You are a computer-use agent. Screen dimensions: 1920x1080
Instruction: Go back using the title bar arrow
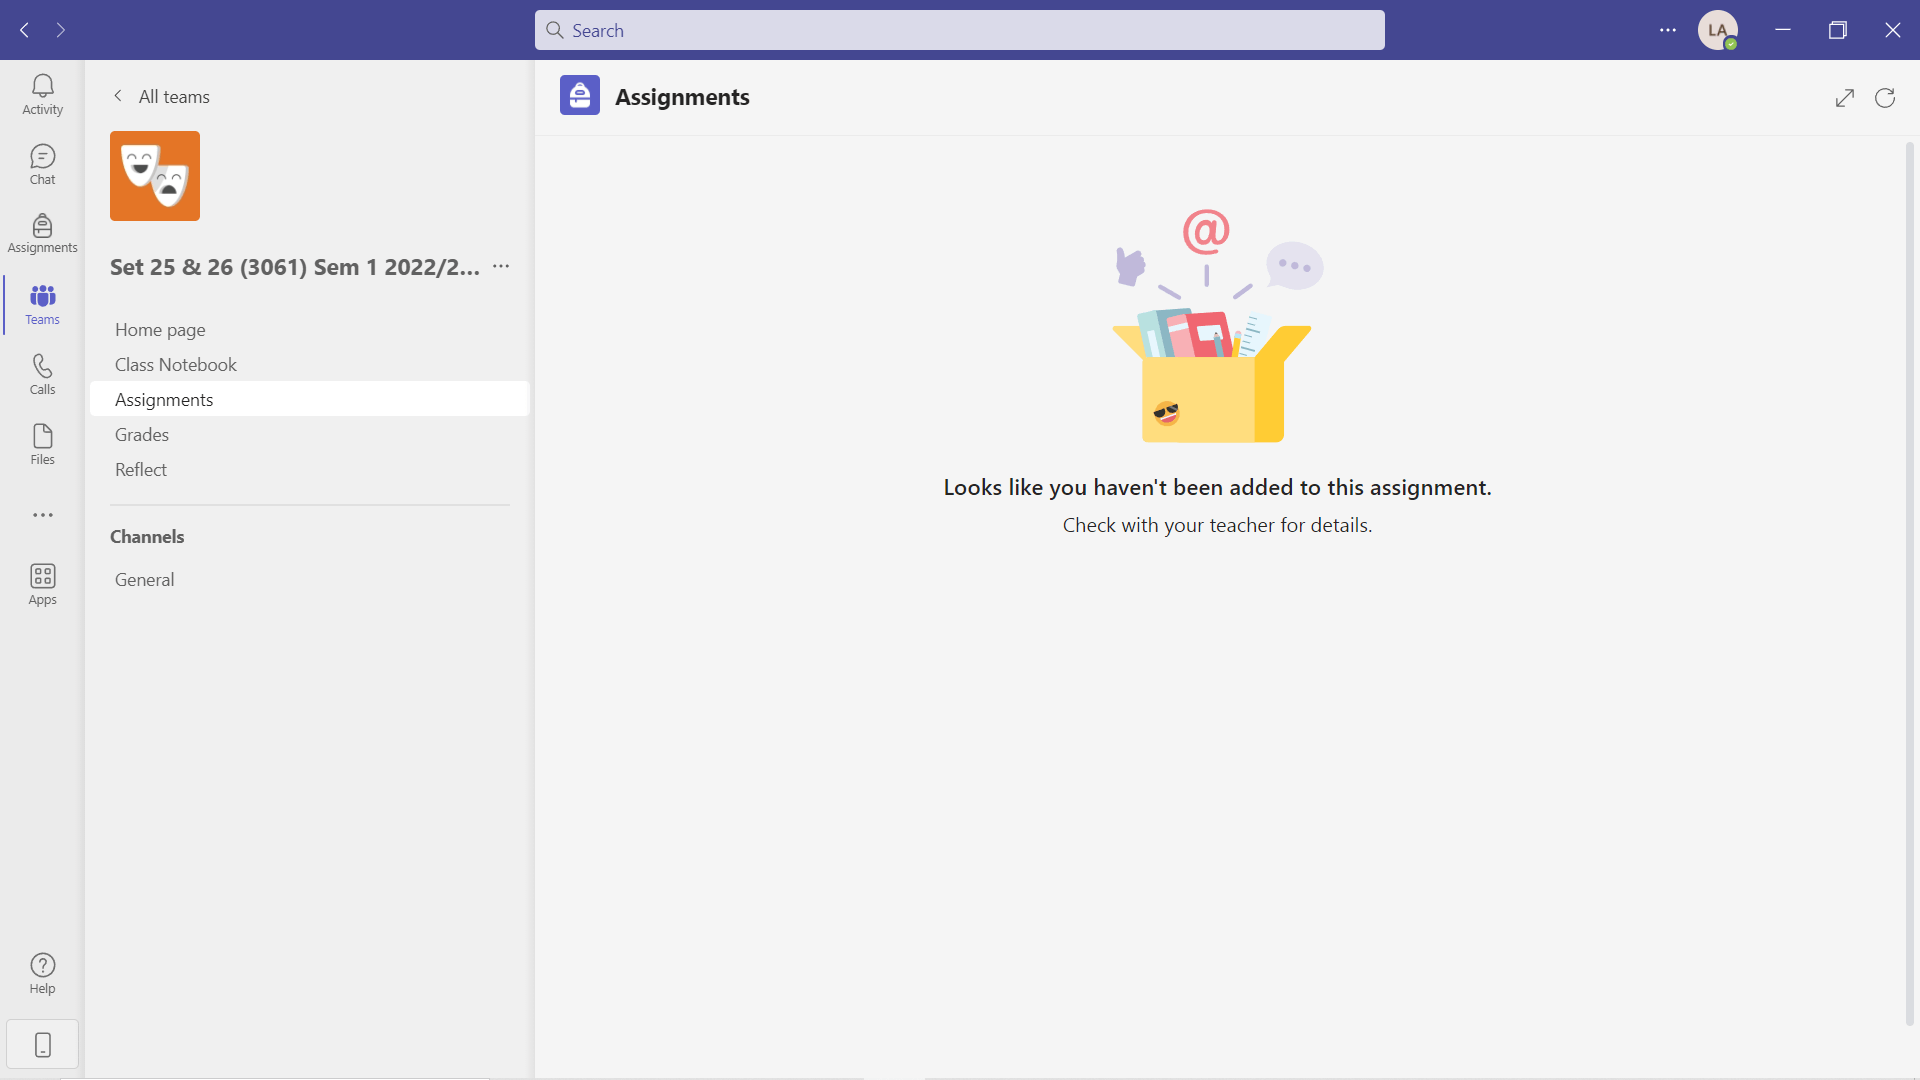click(x=25, y=30)
